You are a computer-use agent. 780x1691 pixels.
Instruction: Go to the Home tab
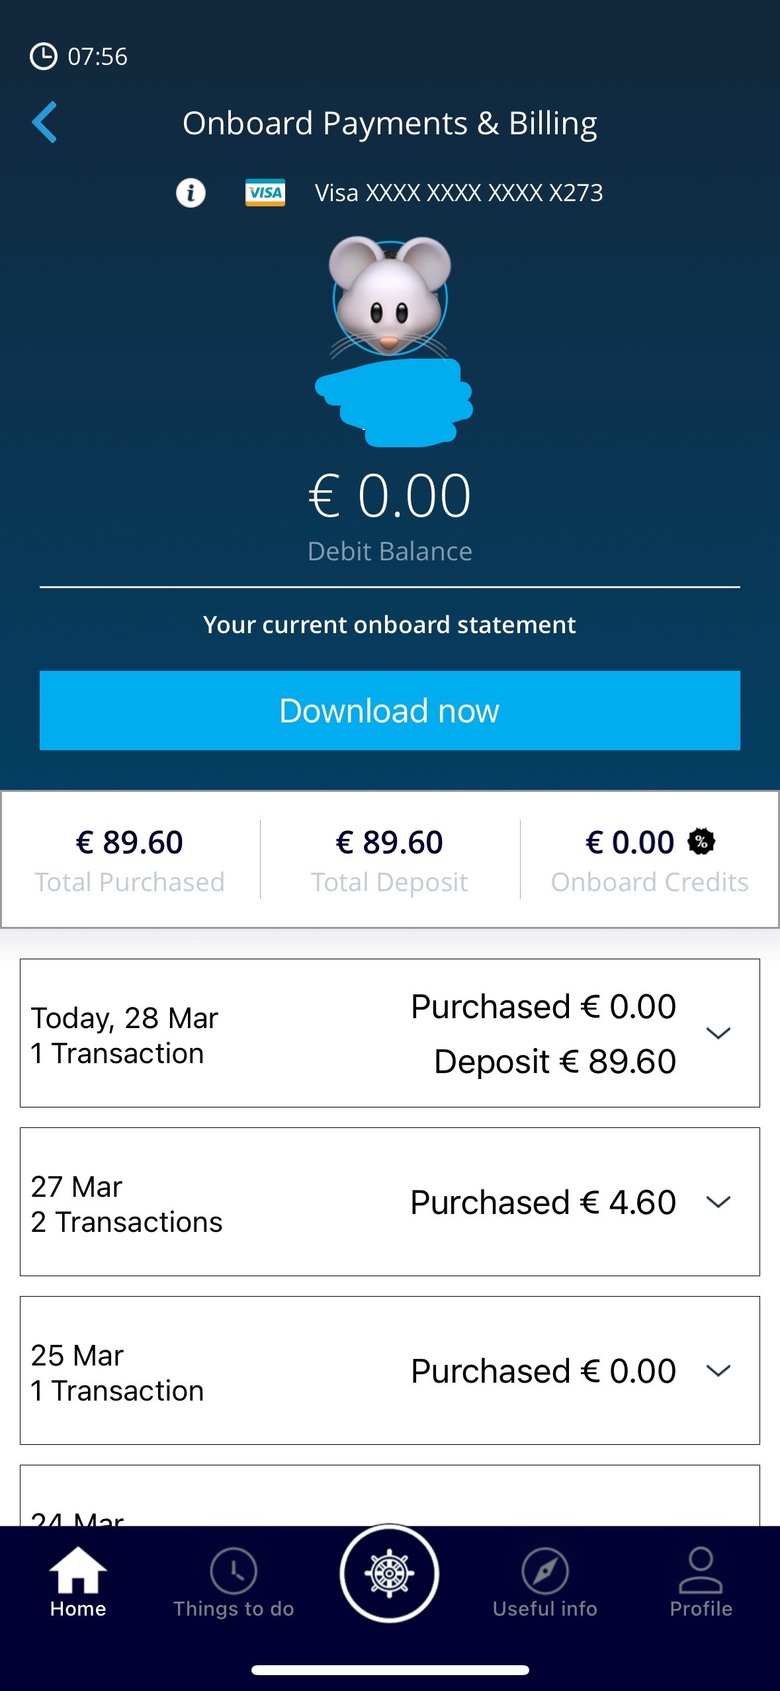pyautogui.click(x=78, y=1583)
